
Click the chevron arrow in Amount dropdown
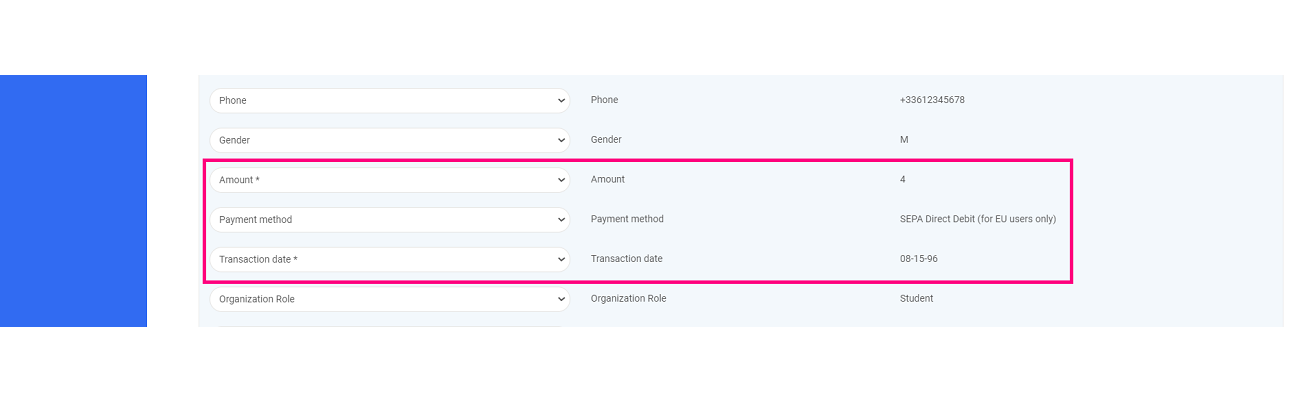tap(561, 180)
